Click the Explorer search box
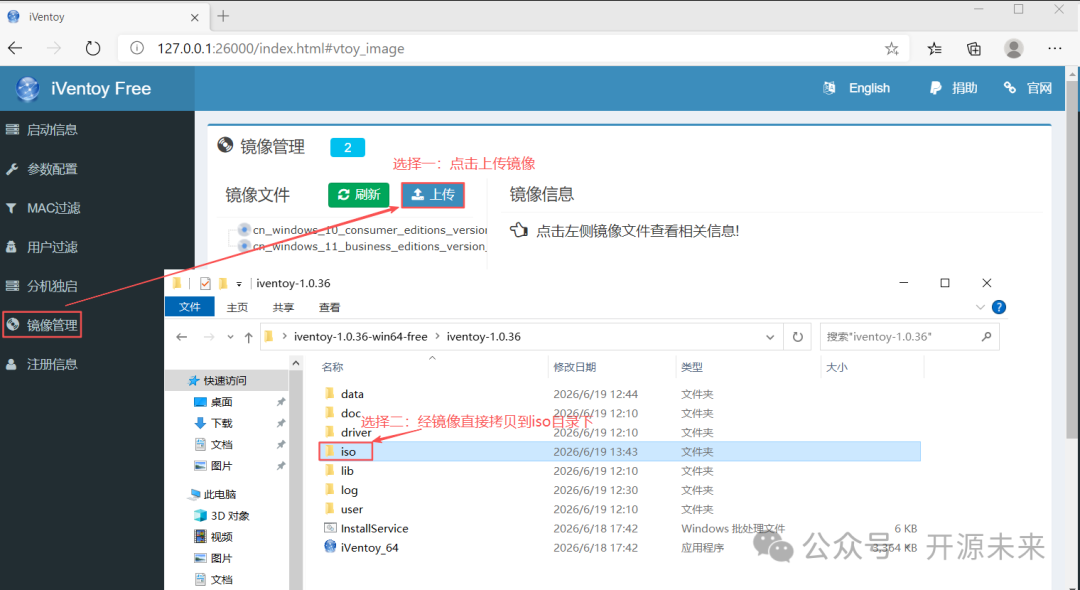 [909, 337]
